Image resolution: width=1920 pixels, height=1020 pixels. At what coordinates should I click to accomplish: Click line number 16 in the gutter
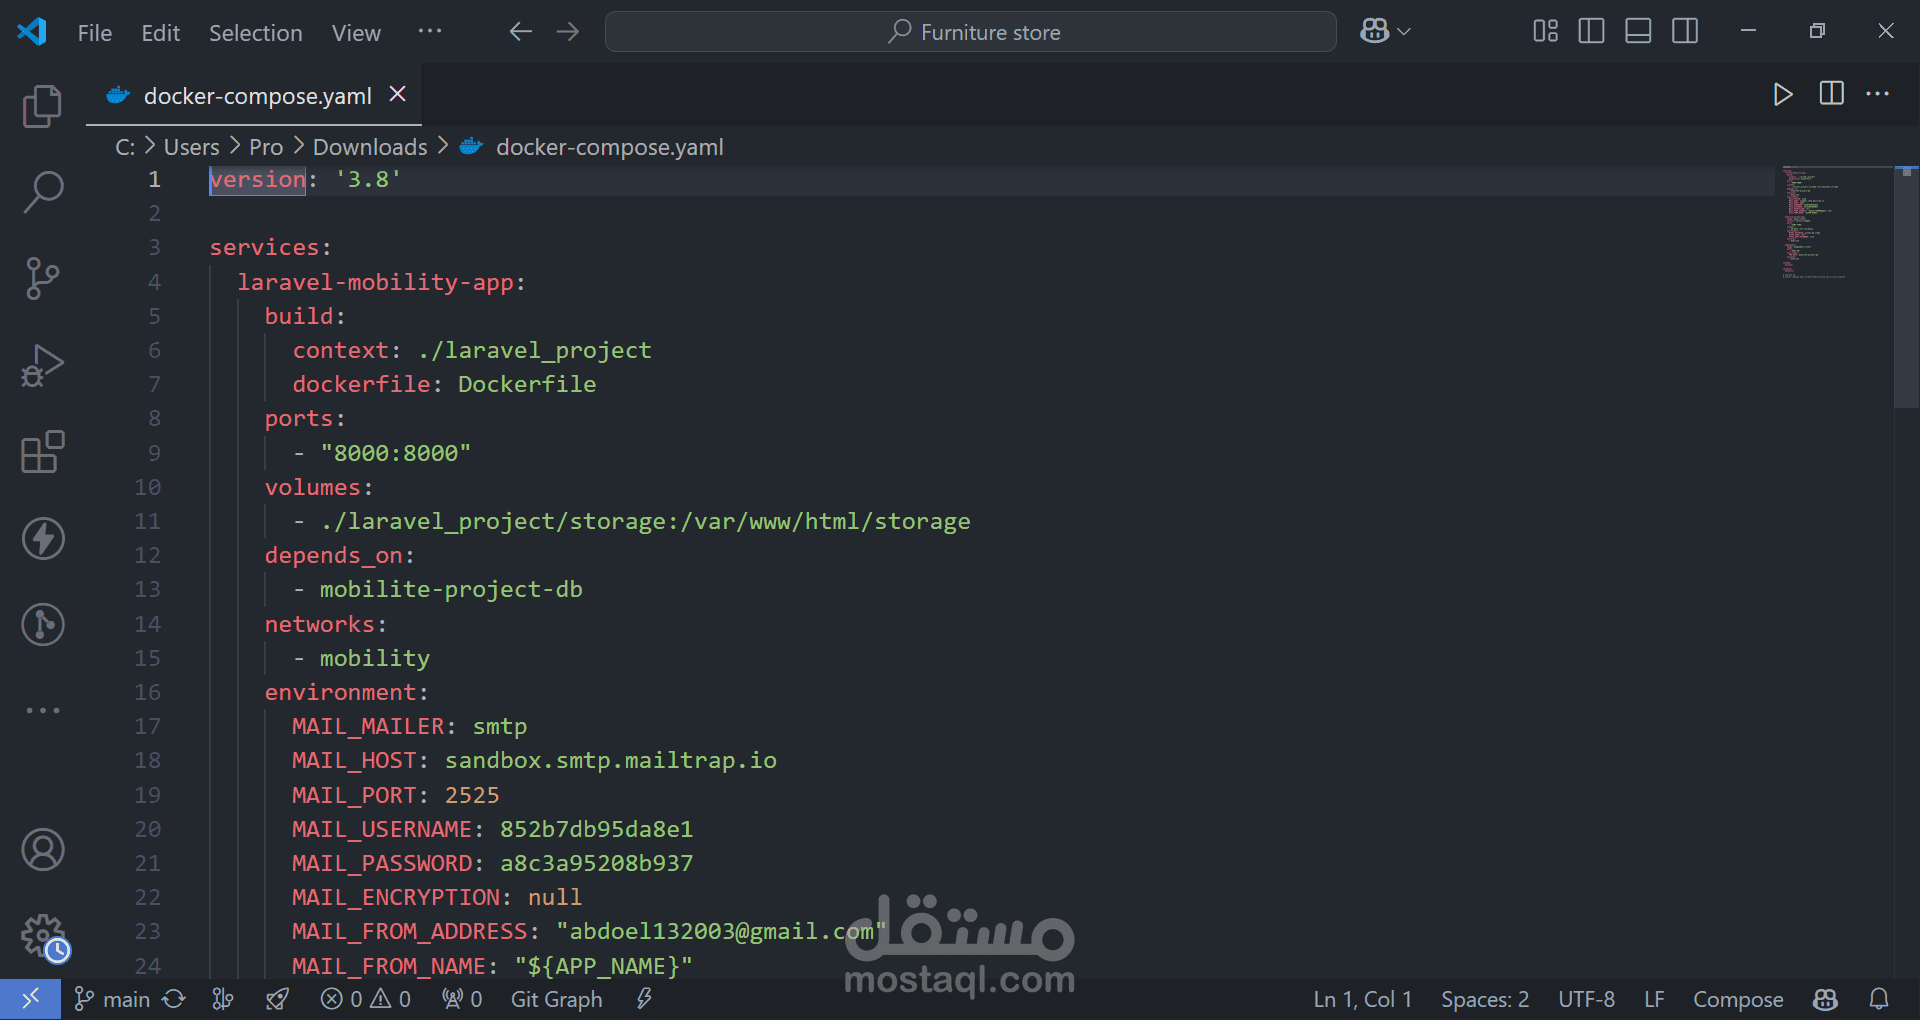pos(147,692)
